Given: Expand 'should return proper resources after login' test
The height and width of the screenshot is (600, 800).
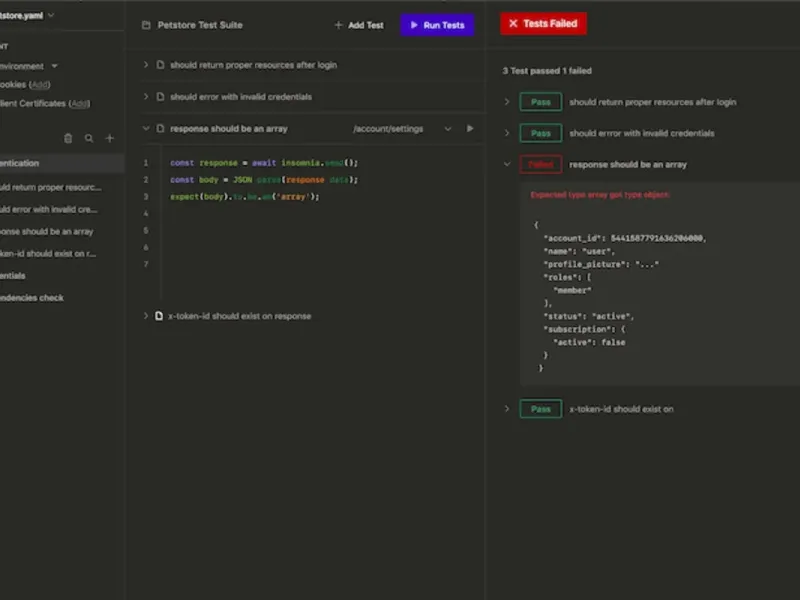Looking at the screenshot, I should click(x=146, y=65).
